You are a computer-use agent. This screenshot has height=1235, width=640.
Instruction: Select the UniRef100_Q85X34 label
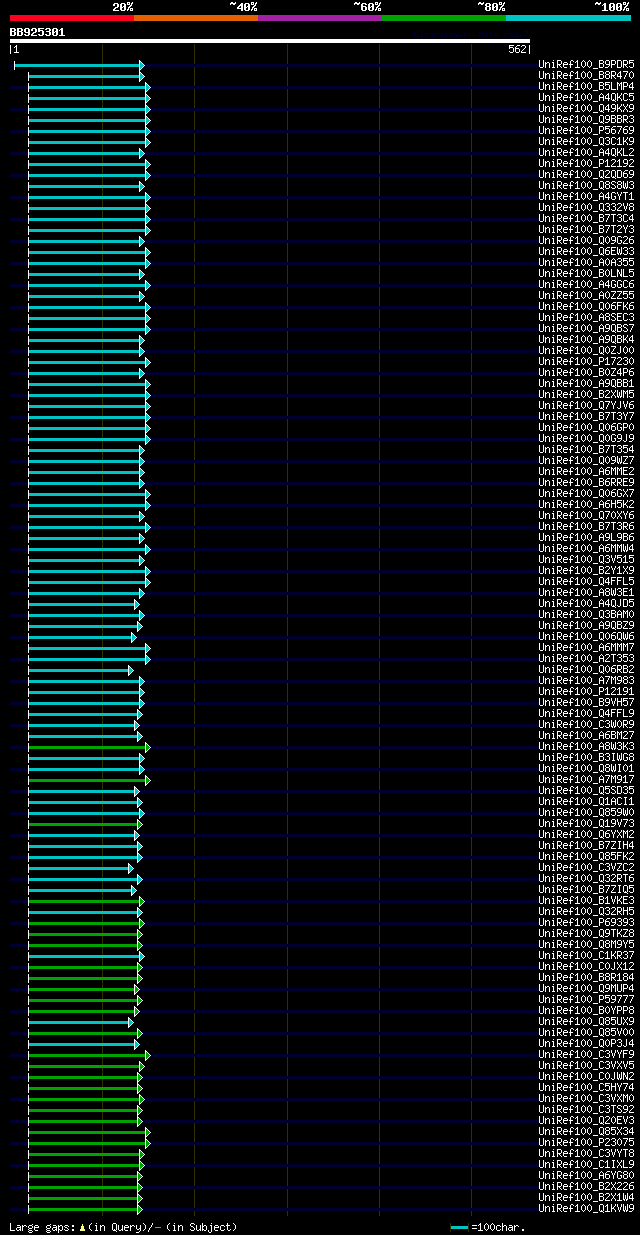[x=586, y=1131]
